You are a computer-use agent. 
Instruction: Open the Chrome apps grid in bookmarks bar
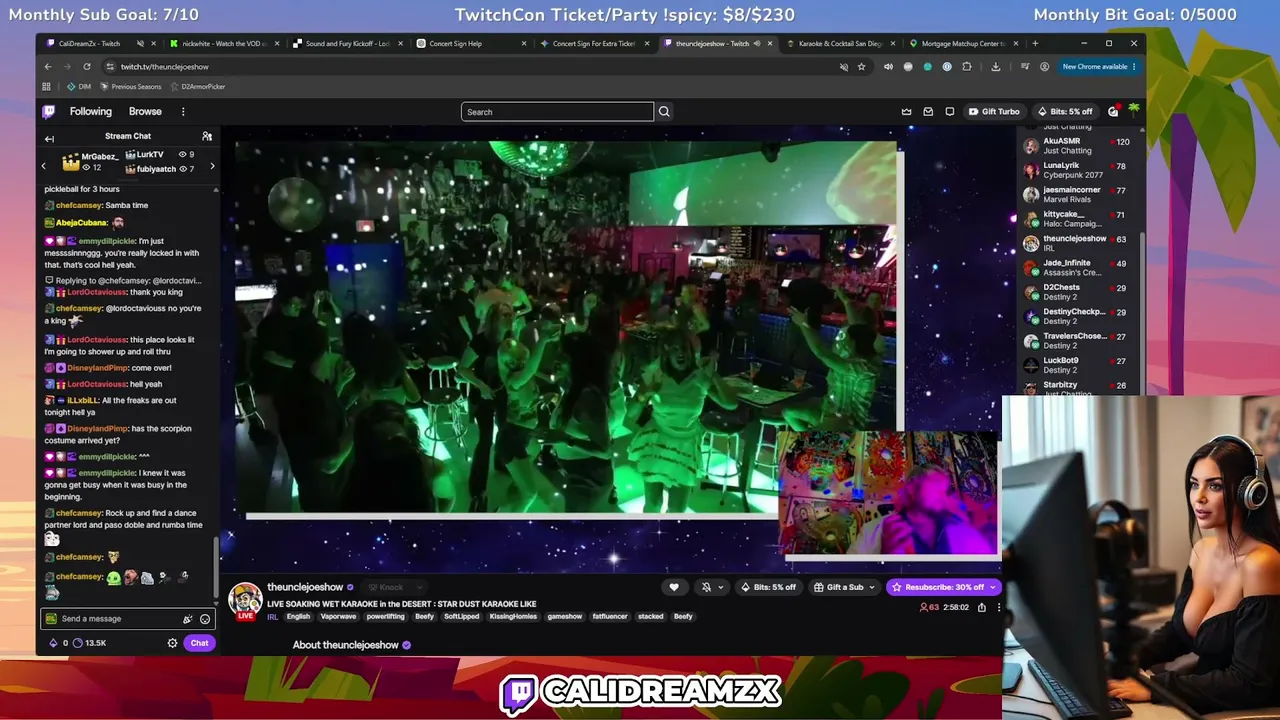coord(46,87)
